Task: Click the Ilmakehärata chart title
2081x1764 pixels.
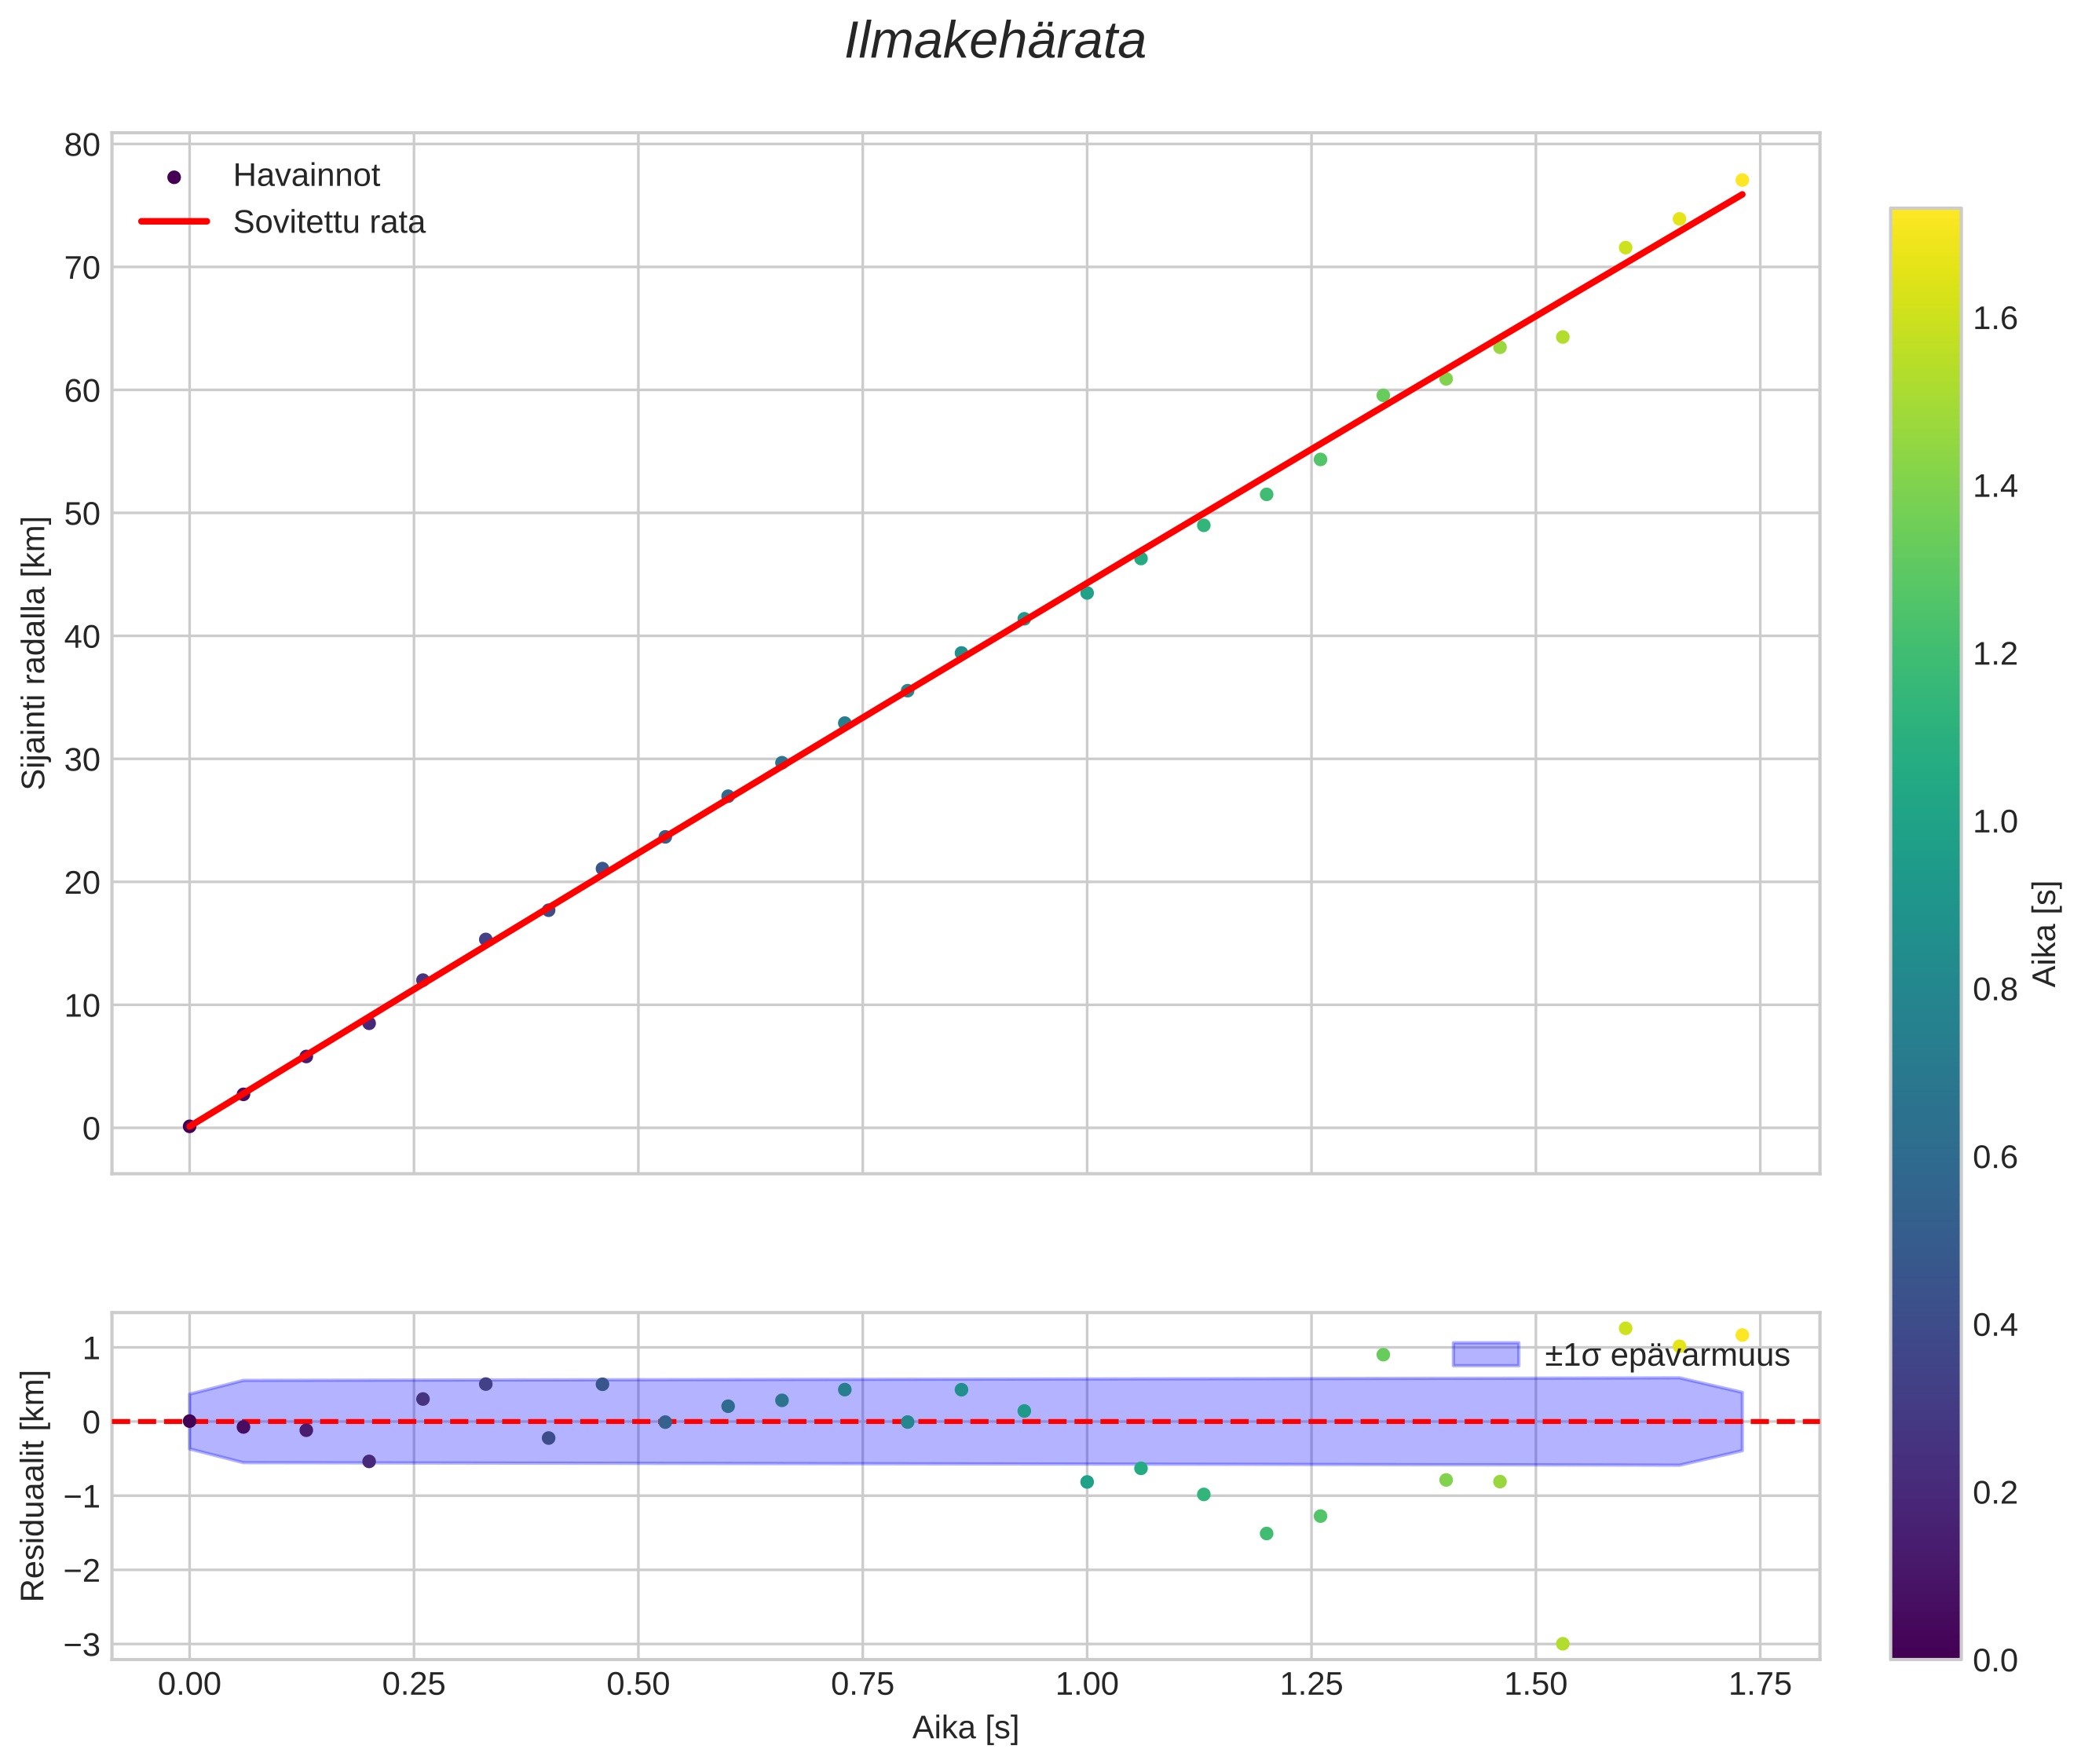Action: 994,42
